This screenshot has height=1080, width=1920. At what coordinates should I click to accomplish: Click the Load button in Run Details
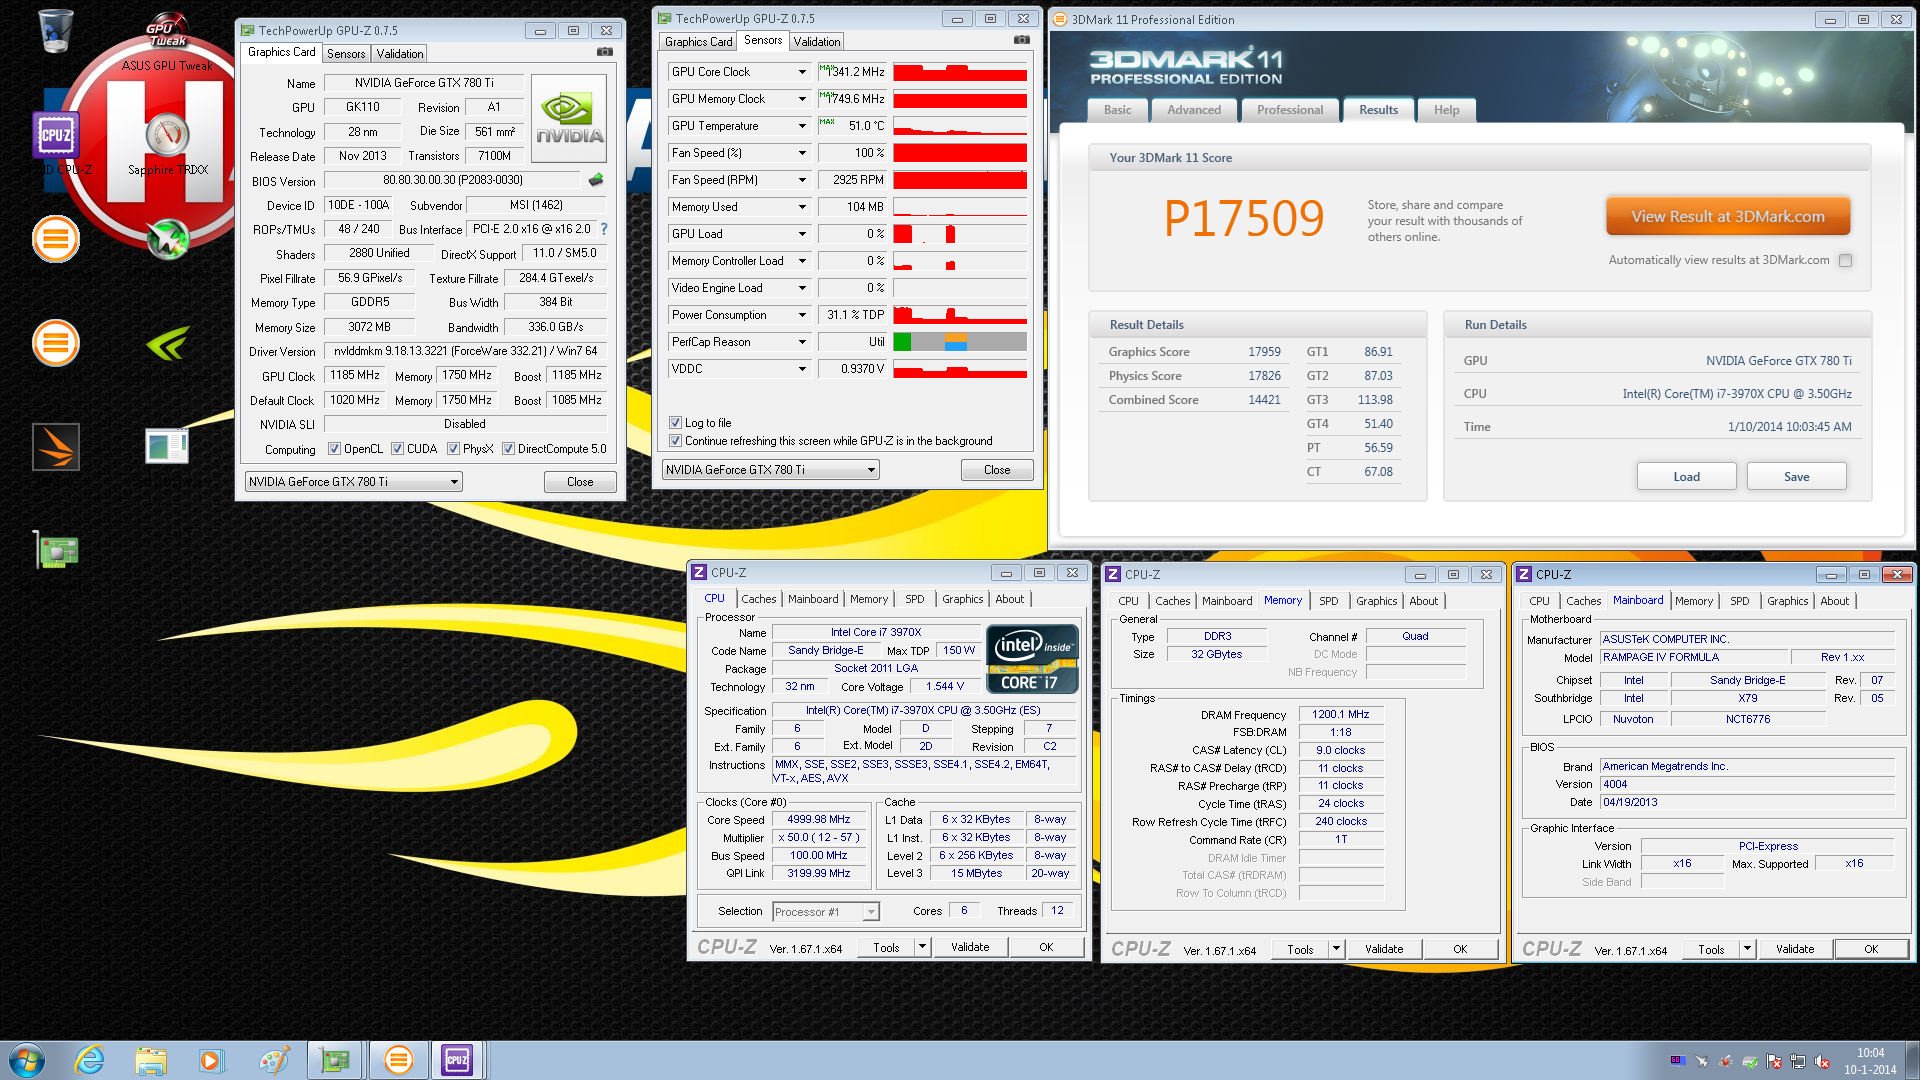click(1686, 477)
